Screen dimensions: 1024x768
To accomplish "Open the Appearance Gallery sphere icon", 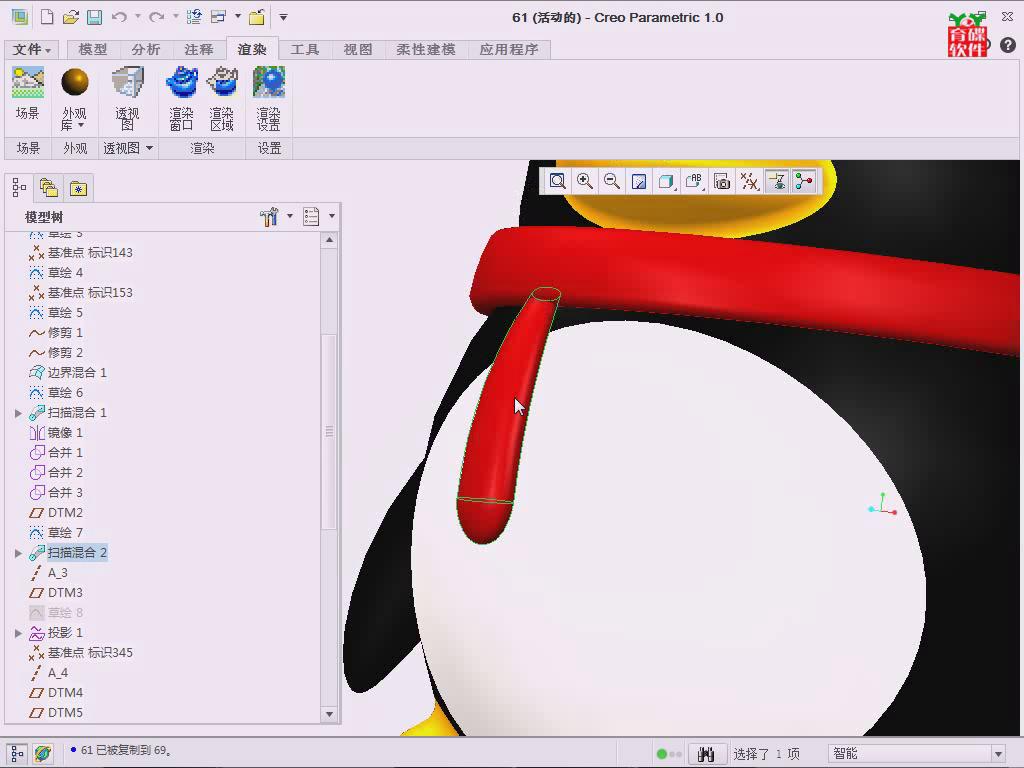I will point(74,82).
